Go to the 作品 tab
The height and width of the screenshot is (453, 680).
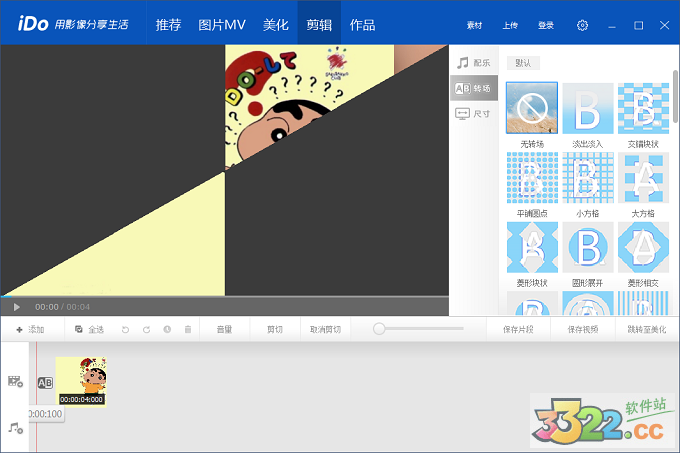(363, 25)
